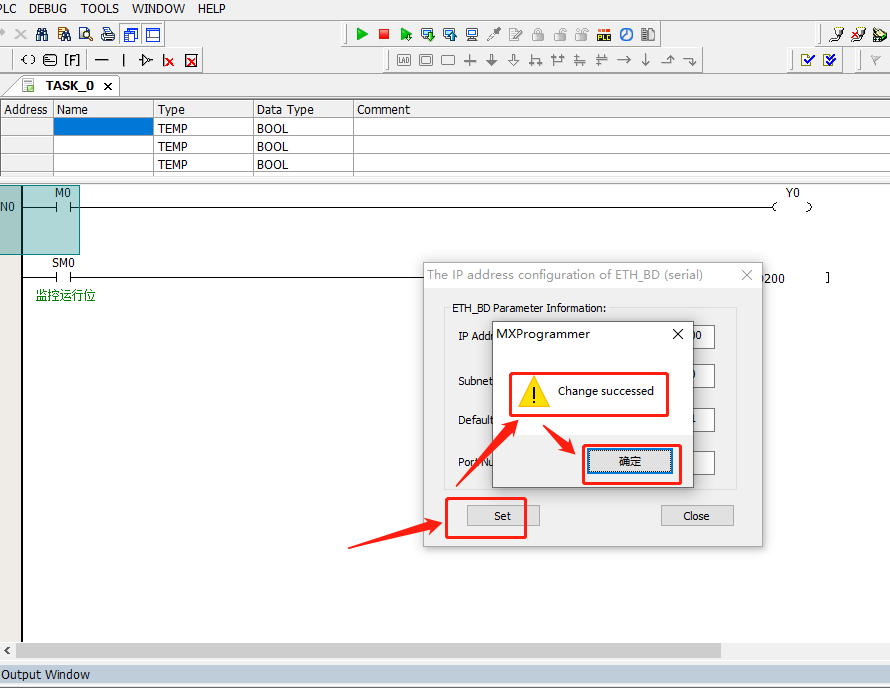Close the TASK_0 tab

pyautogui.click(x=108, y=86)
